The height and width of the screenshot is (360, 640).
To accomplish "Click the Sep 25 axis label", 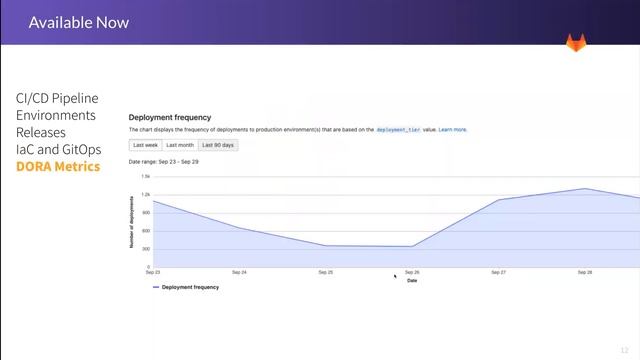I will point(326,272).
